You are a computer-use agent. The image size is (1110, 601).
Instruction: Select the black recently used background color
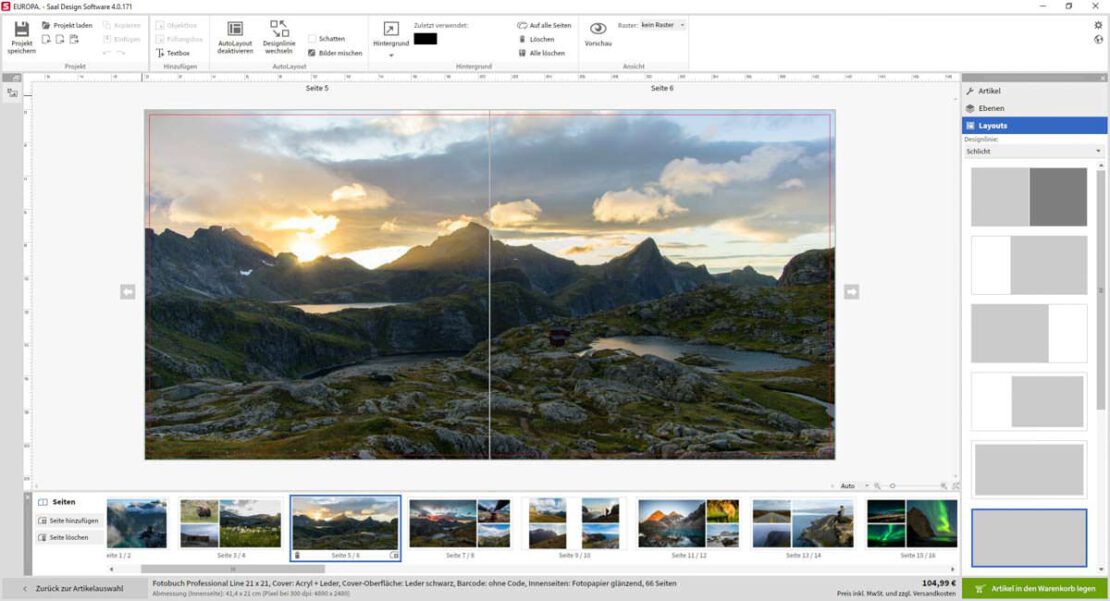coord(425,39)
